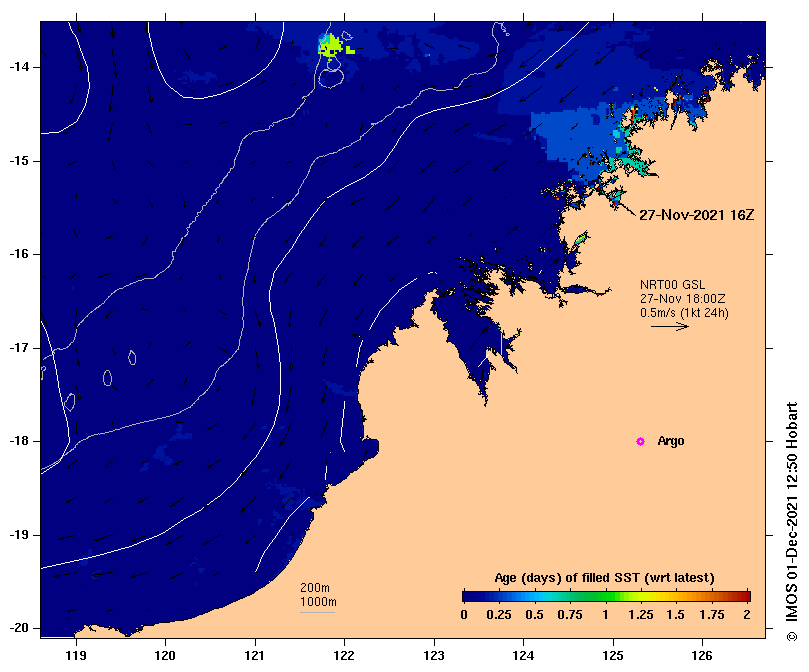The image size is (809, 672).
Task: Click the 0.5m/s reference velocity arrow
Action: click(x=669, y=327)
